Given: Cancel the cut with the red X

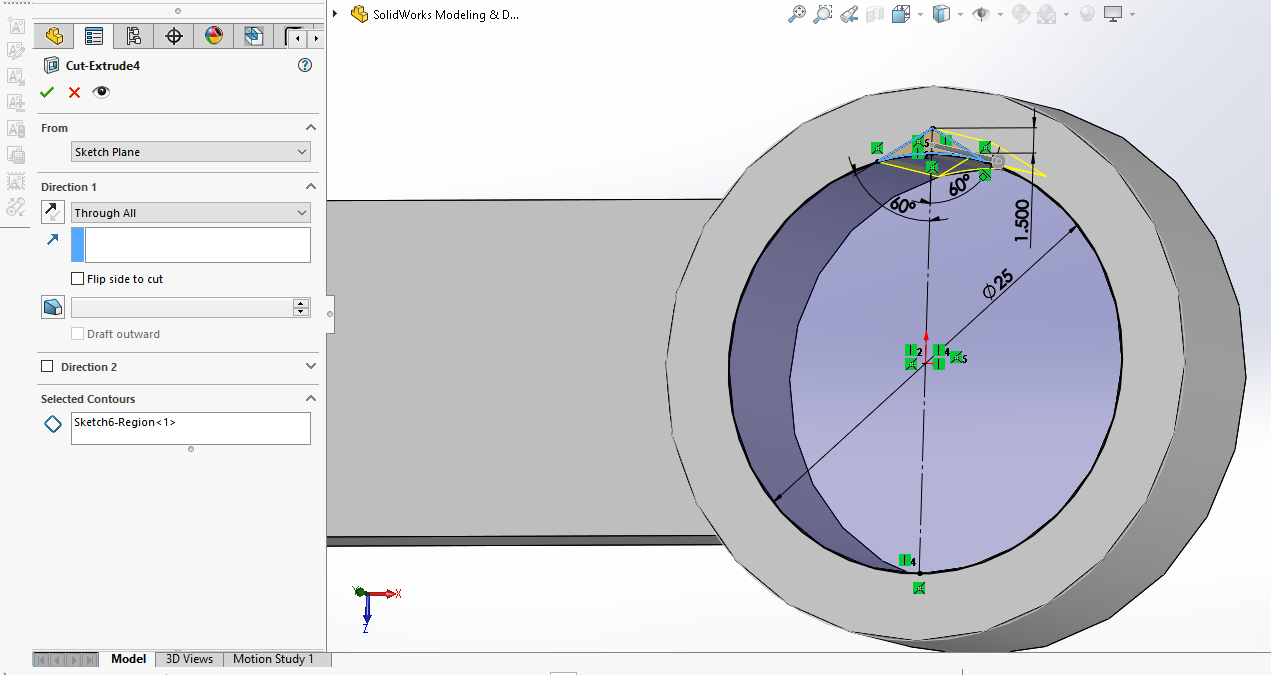Looking at the screenshot, I should (x=74, y=92).
